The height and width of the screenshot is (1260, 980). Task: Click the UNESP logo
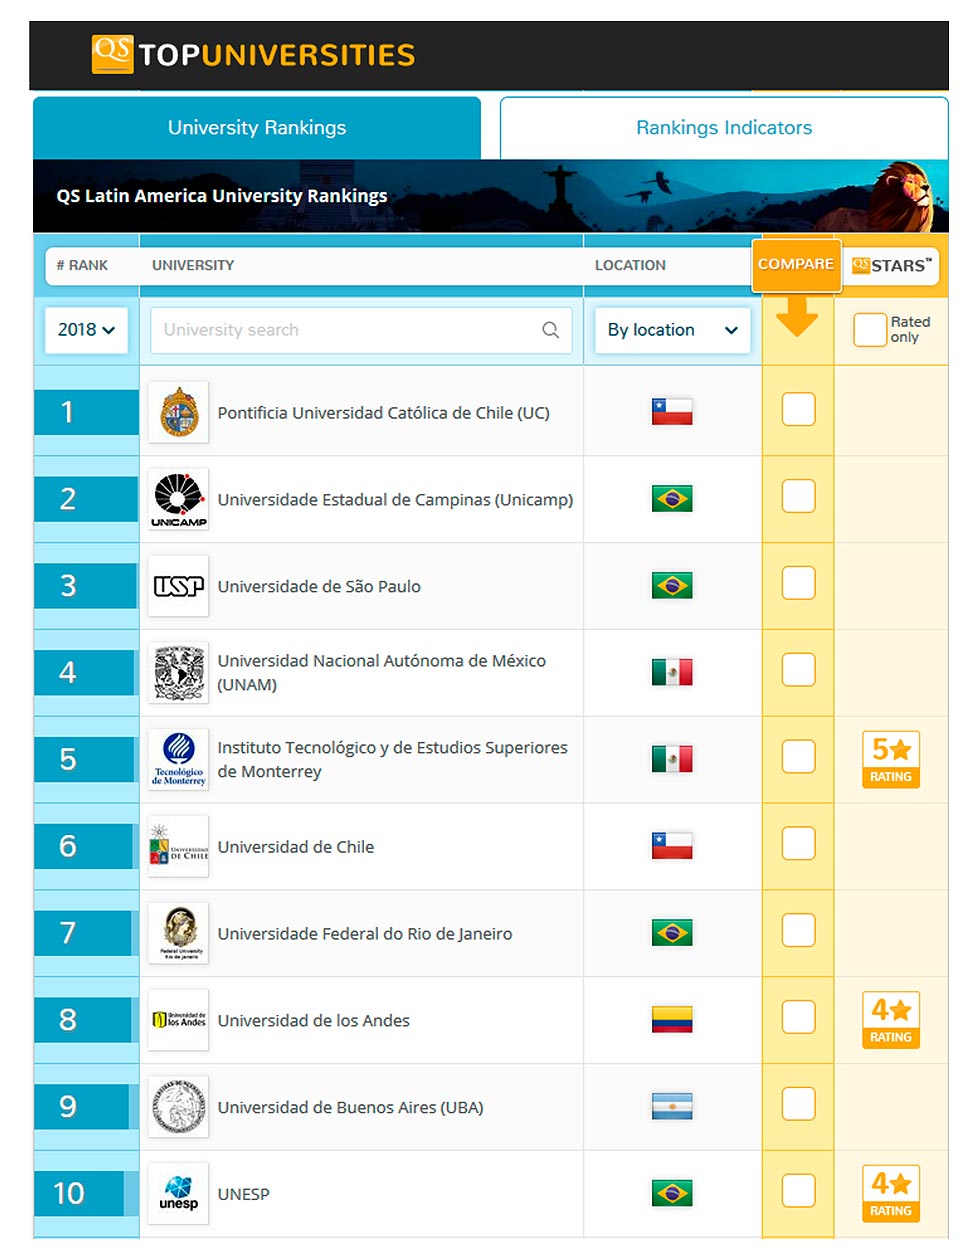pyautogui.click(x=179, y=1193)
